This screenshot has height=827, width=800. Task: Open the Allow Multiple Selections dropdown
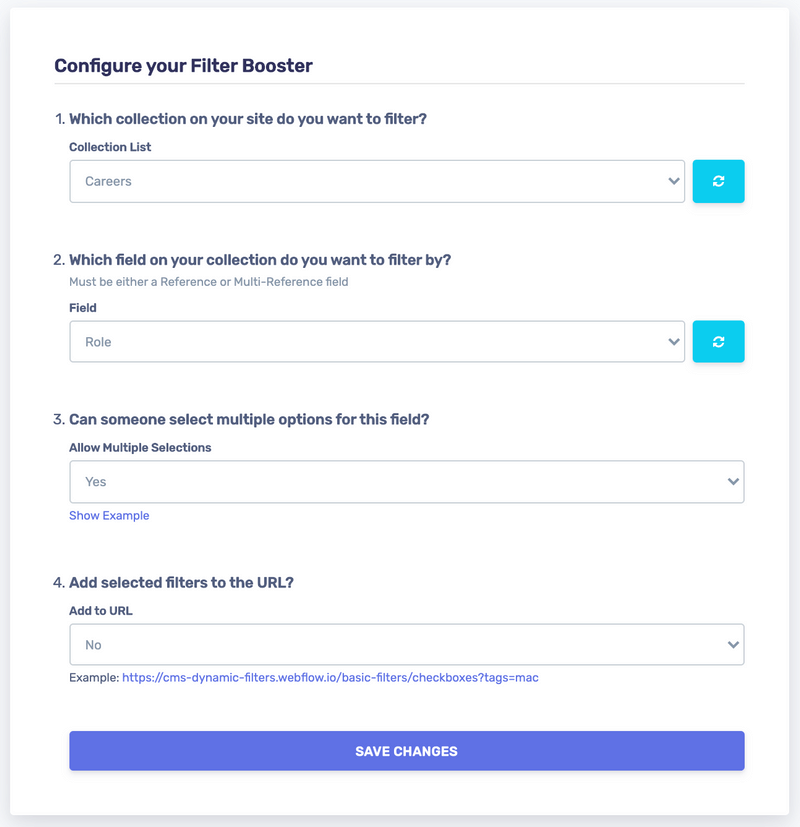point(407,481)
